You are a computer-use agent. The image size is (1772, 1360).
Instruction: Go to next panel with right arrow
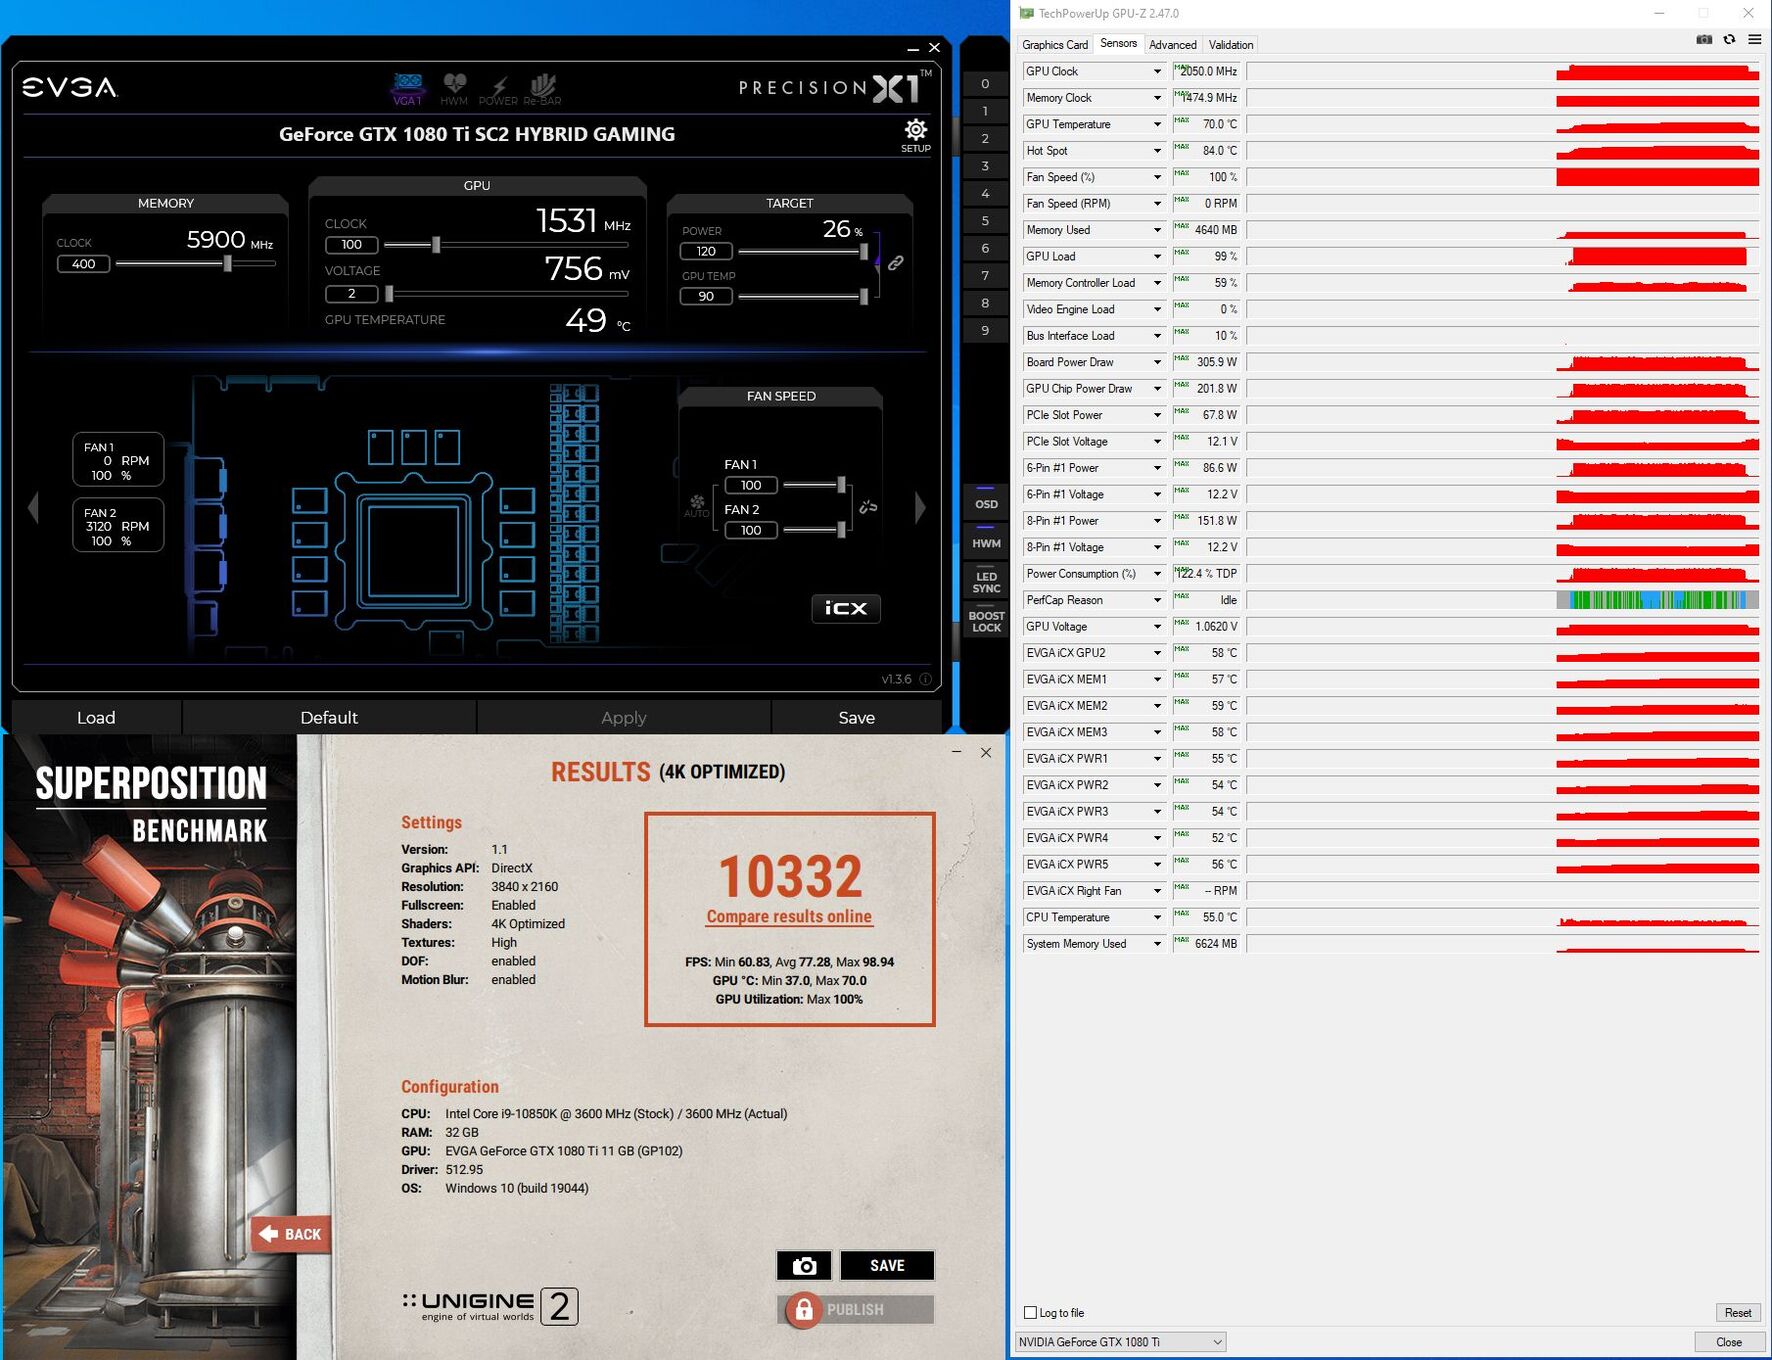(920, 508)
